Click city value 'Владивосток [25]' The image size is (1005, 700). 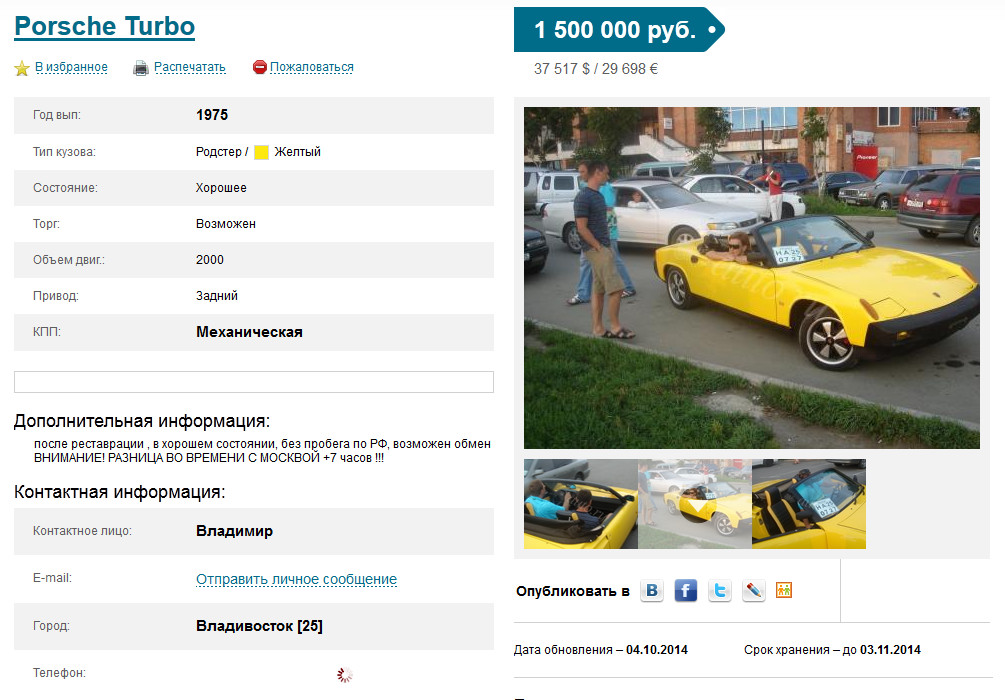click(260, 626)
